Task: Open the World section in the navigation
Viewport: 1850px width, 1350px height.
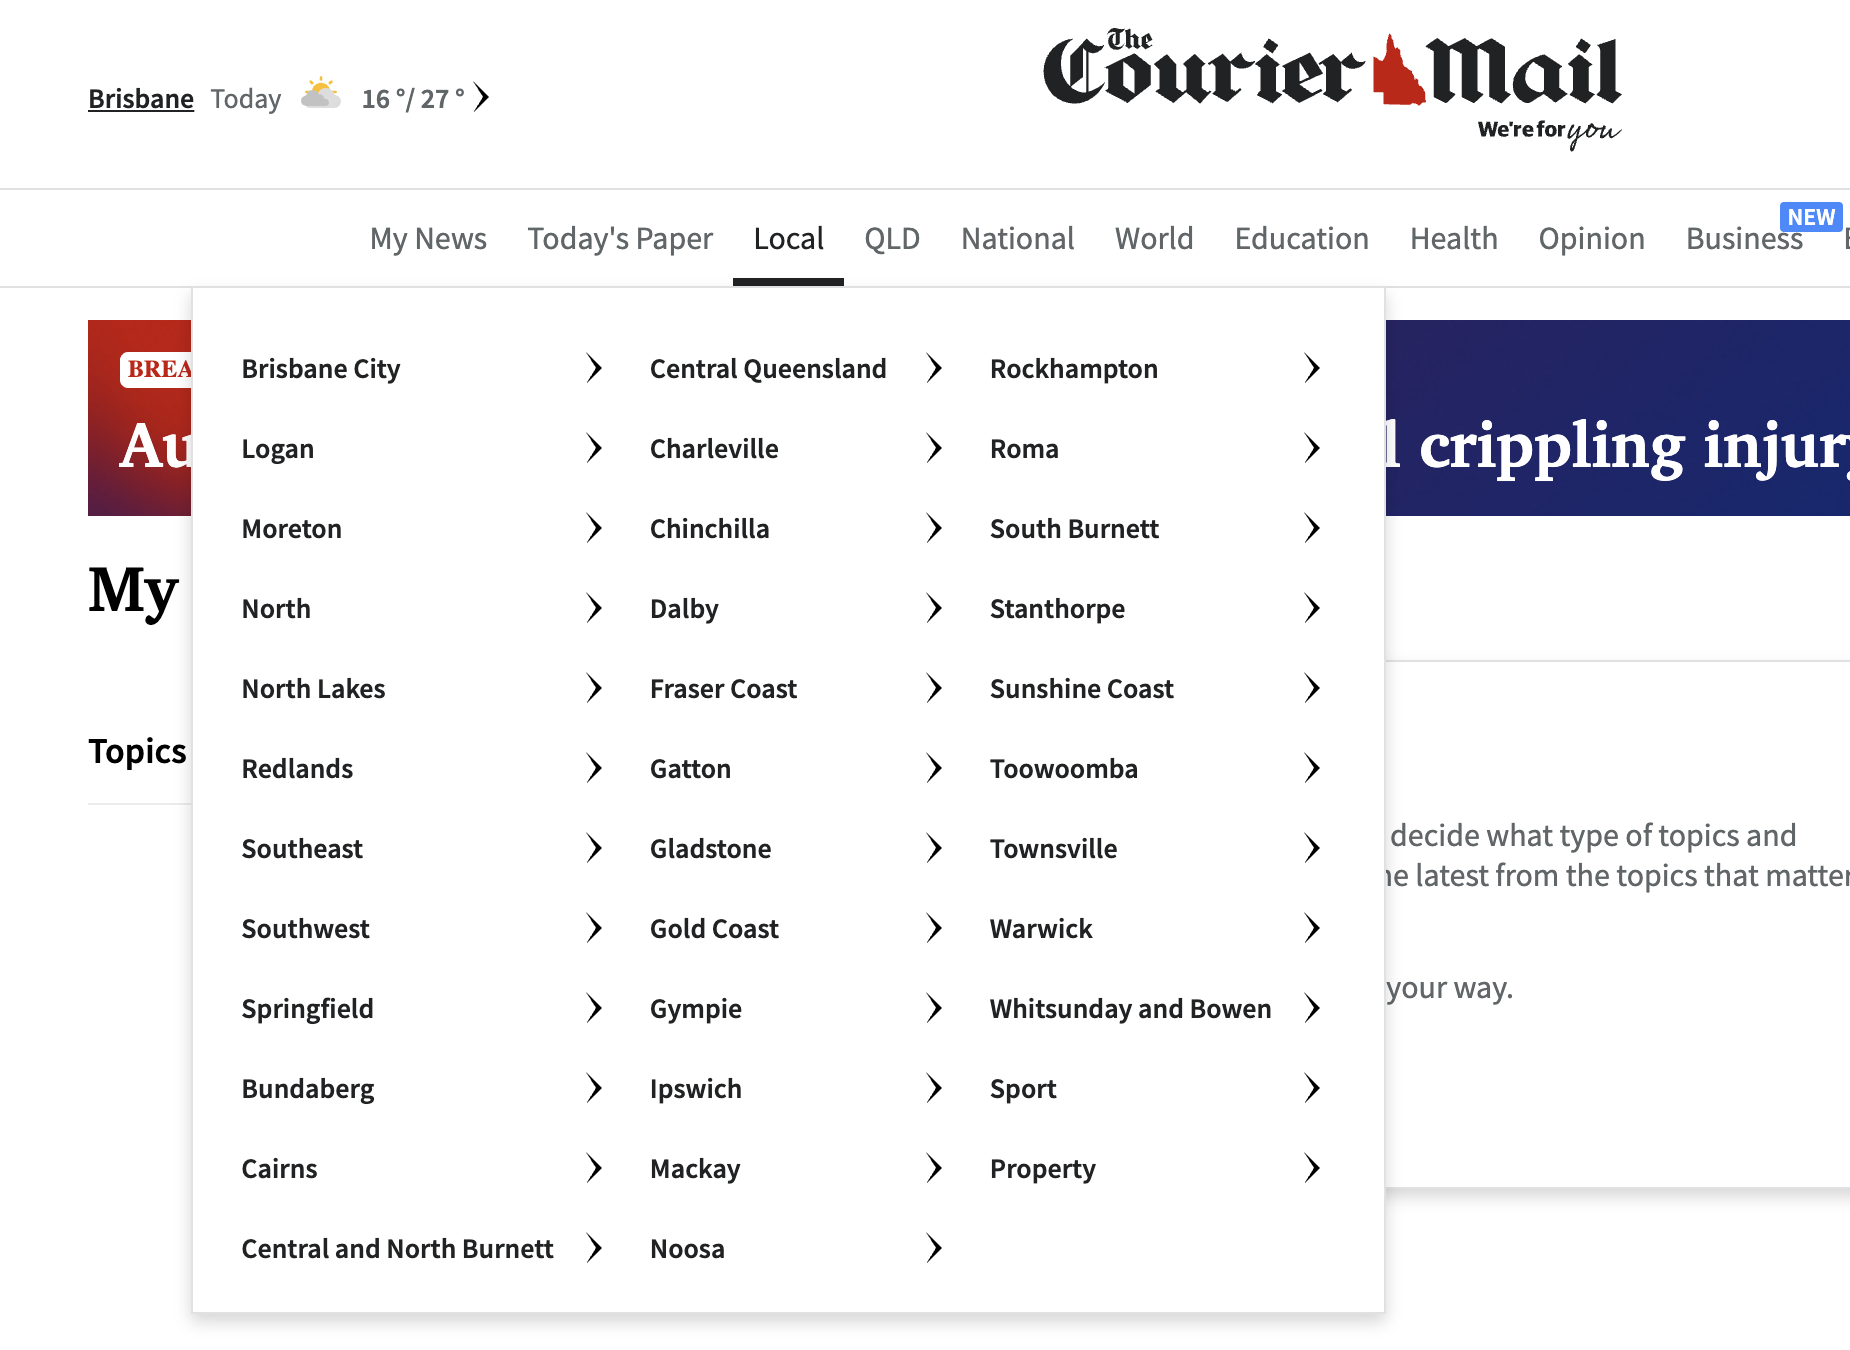Action: point(1153,238)
